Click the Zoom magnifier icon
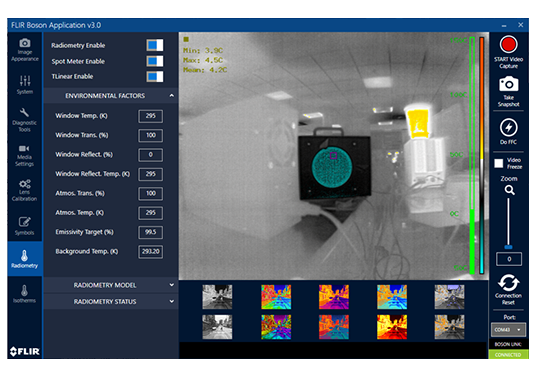 click(509, 190)
